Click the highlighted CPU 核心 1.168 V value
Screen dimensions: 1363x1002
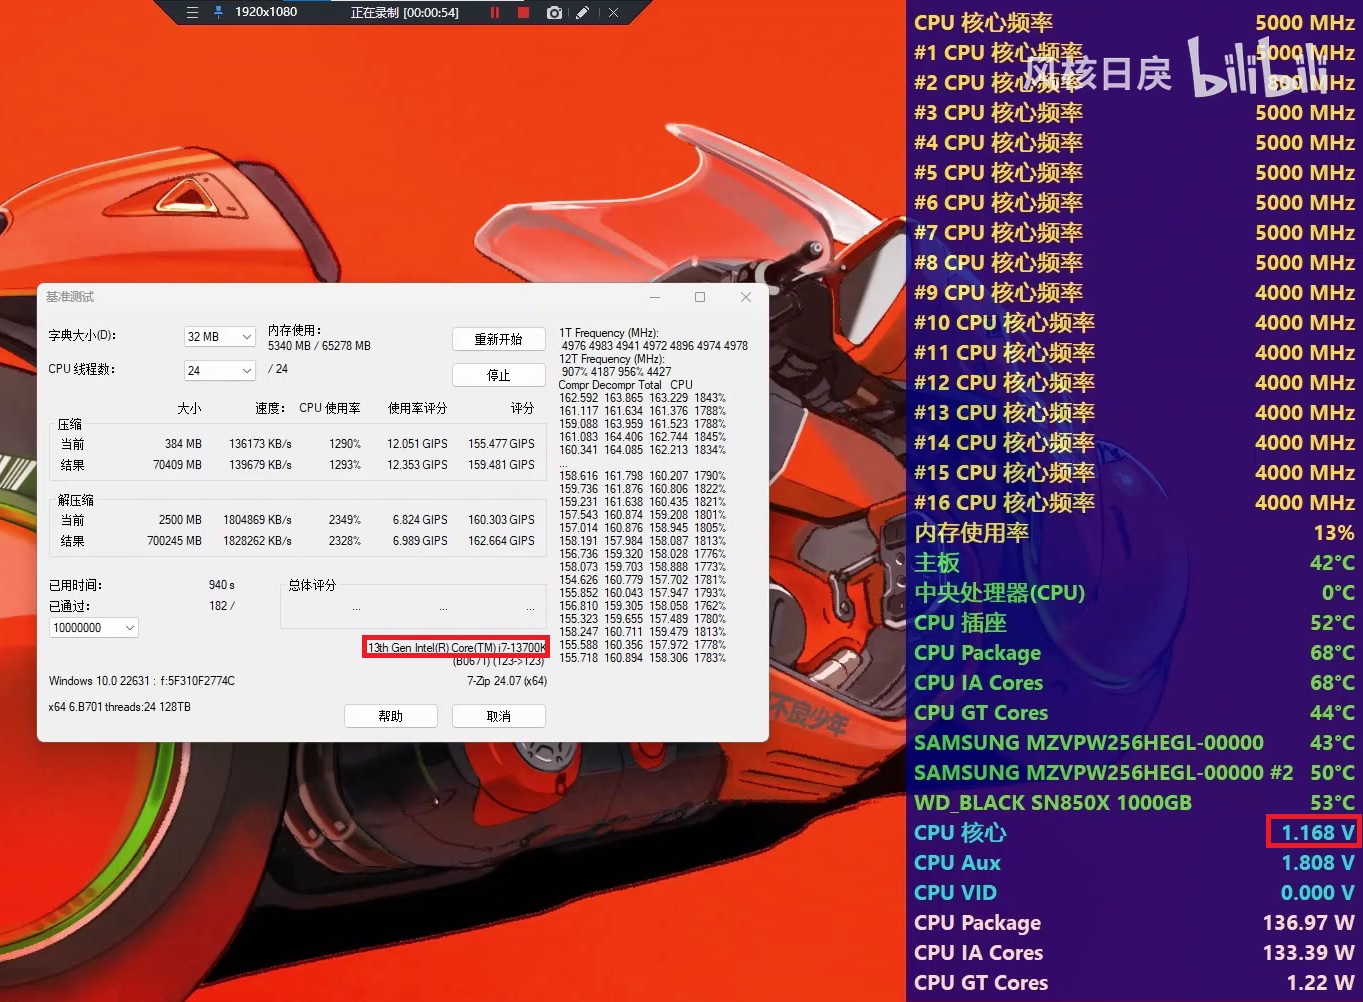pyautogui.click(x=1312, y=832)
